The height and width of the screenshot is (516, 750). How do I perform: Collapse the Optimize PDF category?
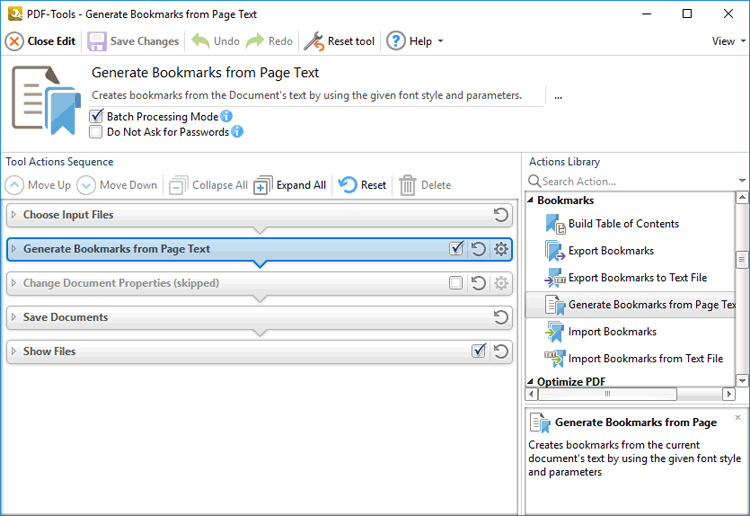[x=530, y=382]
